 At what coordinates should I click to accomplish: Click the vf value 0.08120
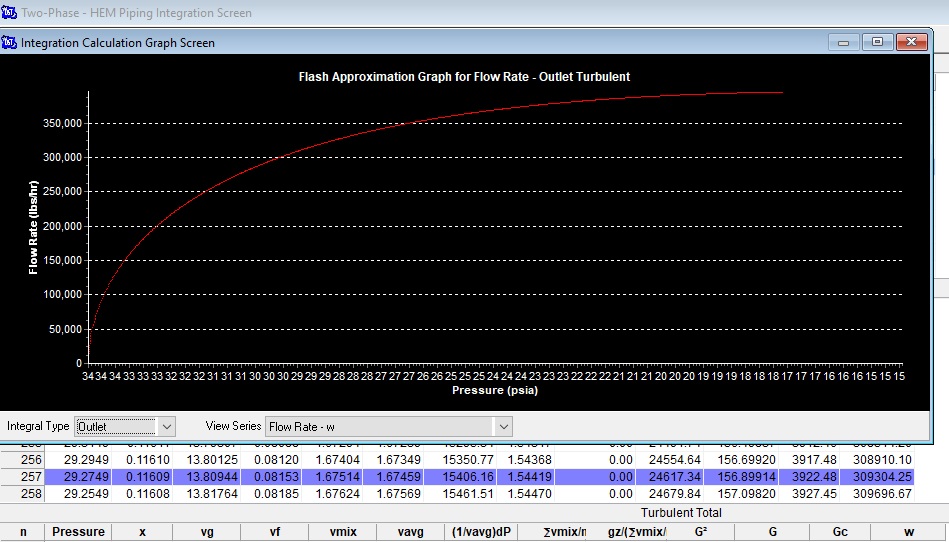pos(277,460)
